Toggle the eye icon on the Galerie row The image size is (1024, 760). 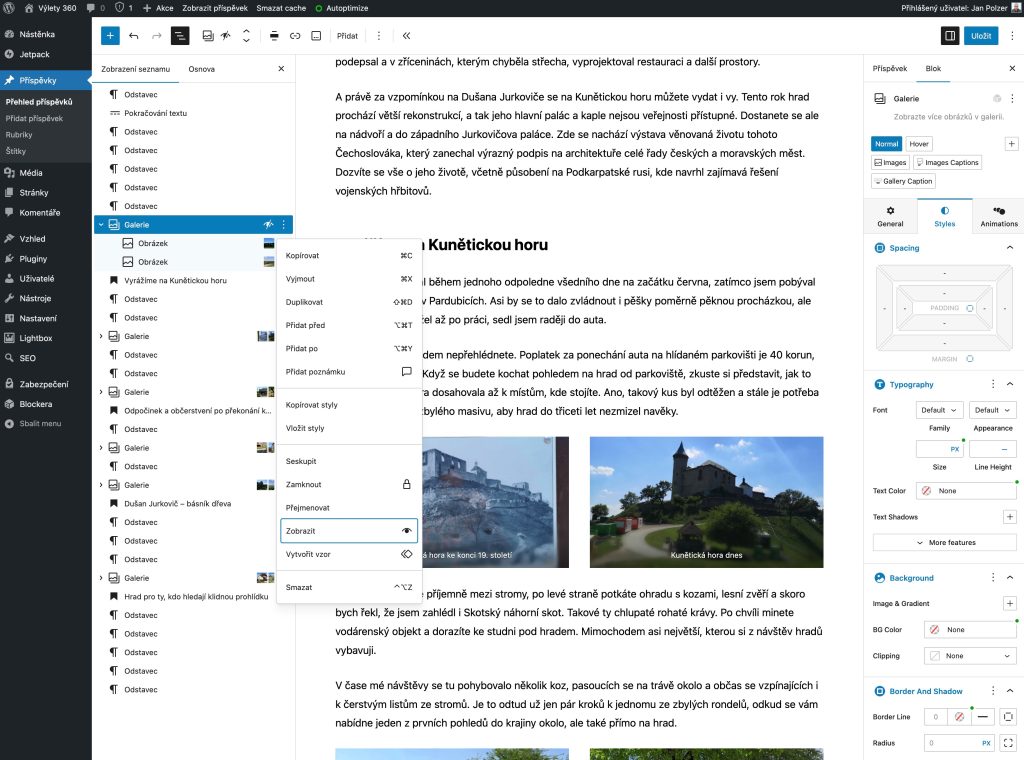tap(268, 225)
